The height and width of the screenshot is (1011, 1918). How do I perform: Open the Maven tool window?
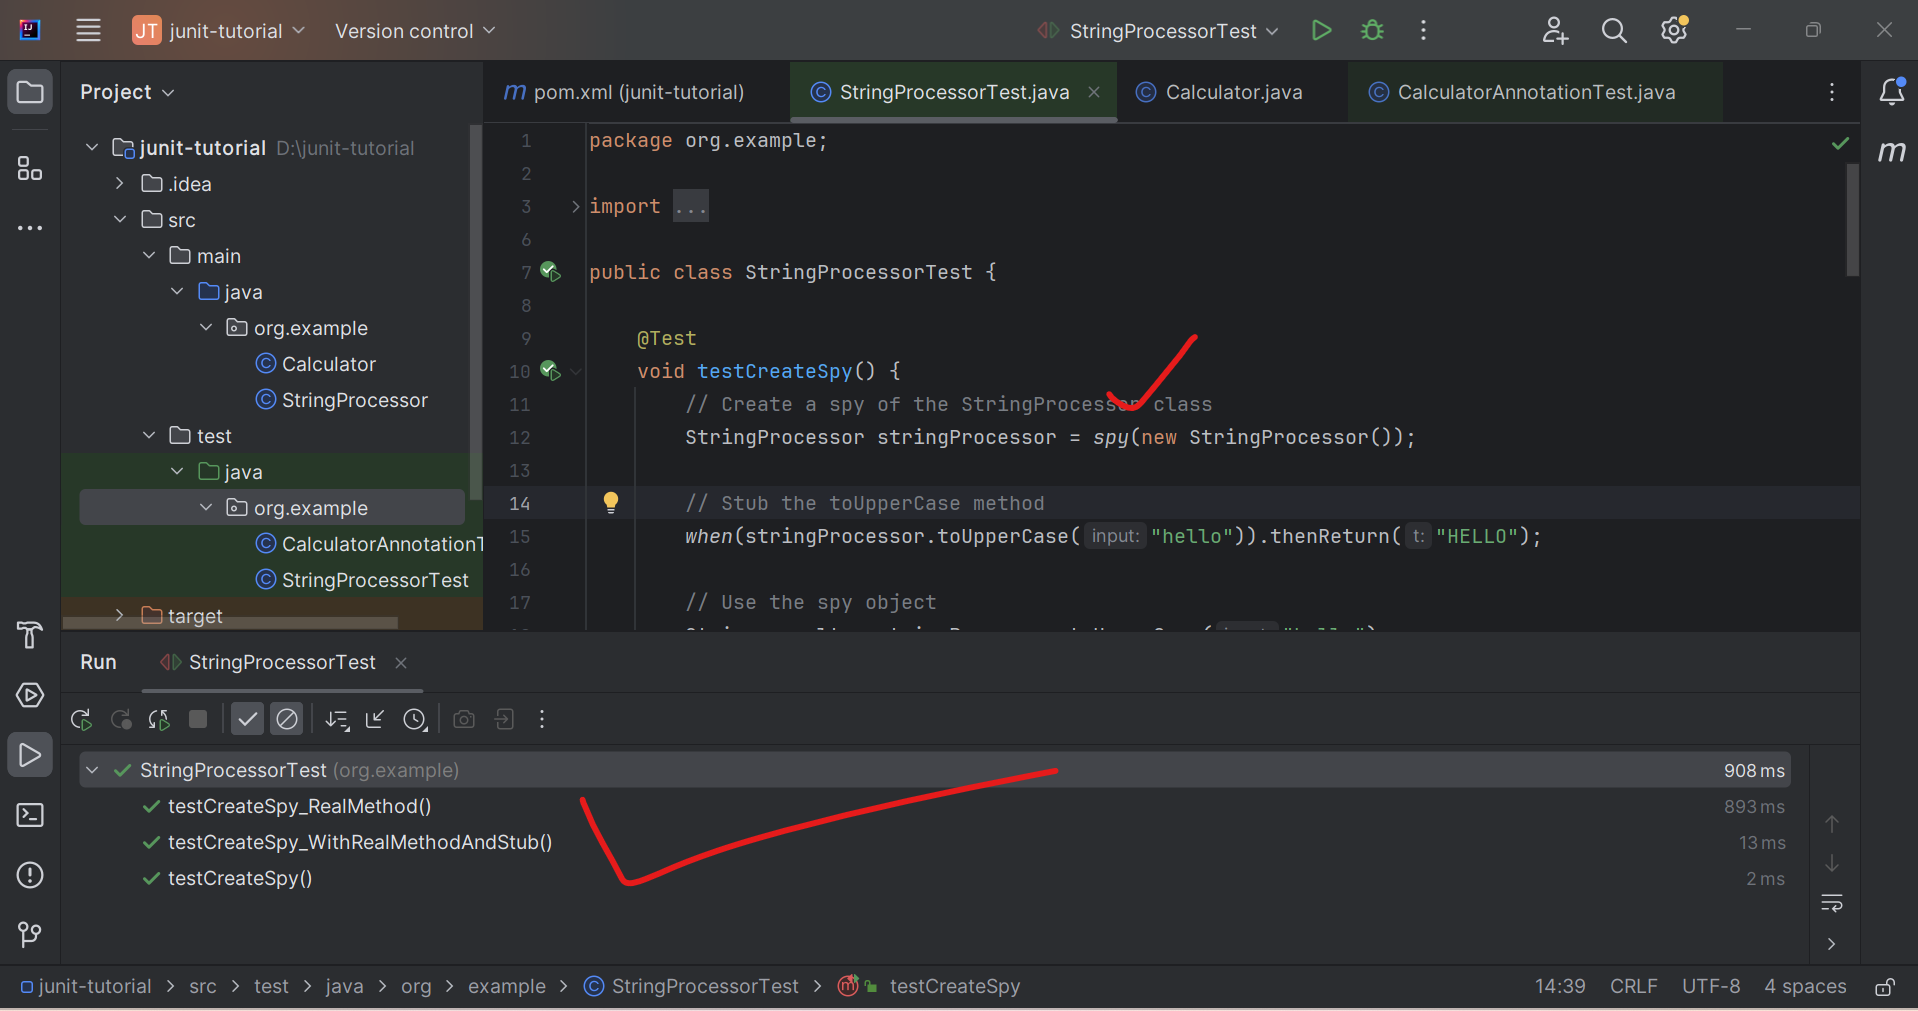tap(1891, 151)
